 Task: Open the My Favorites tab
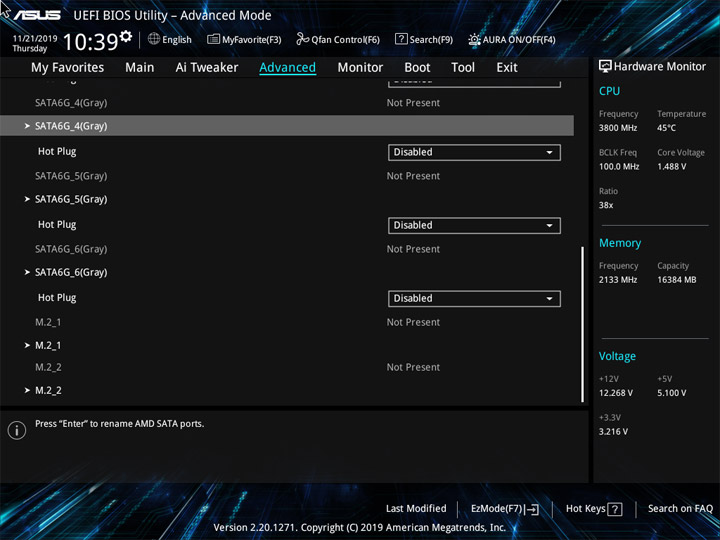pyautogui.click(x=68, y=68)
